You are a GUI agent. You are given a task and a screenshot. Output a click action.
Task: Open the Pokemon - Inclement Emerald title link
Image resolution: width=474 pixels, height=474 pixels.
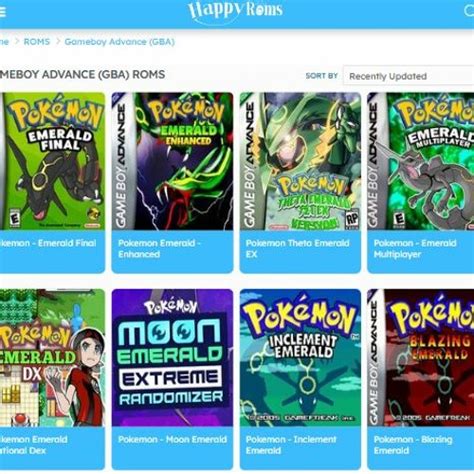click(x=291, y=445)
